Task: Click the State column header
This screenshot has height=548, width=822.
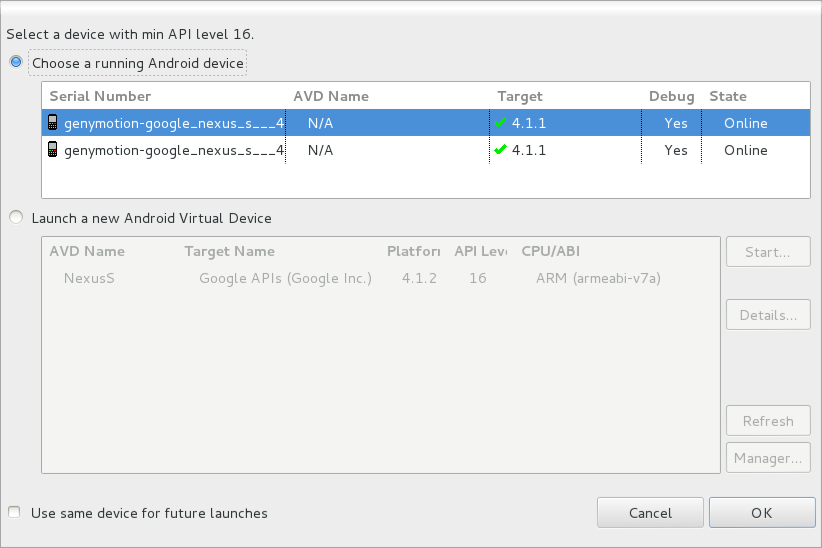Action: [x=728, y=96]
